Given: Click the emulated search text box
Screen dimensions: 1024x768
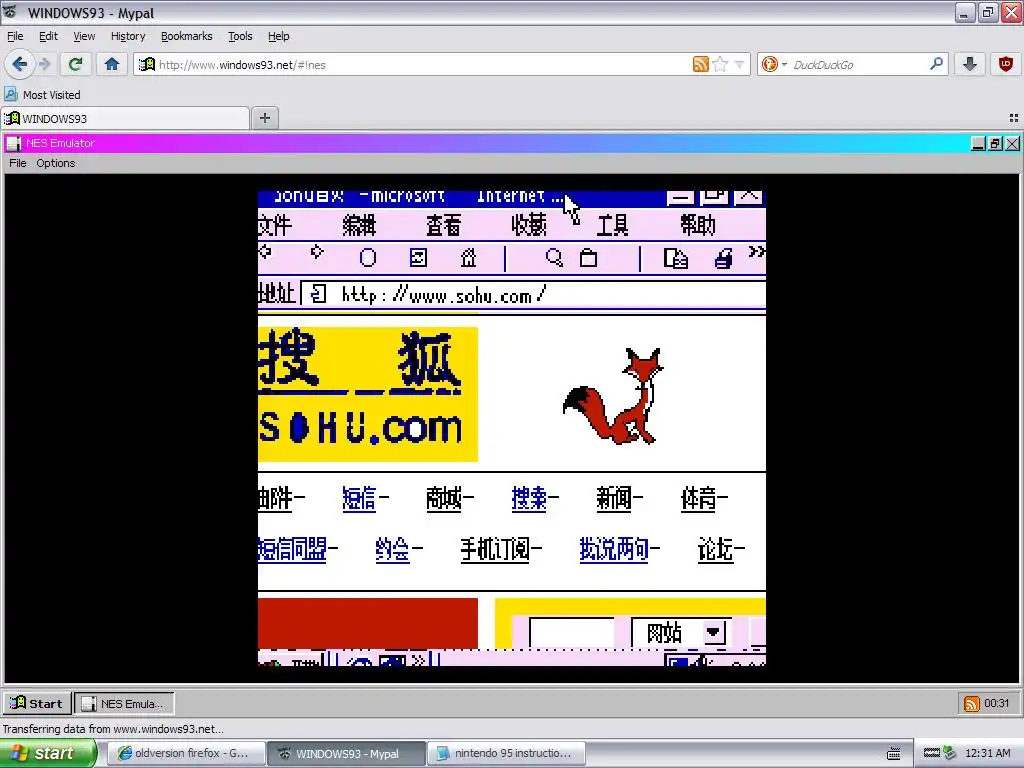Looking at the screenshot, I should click(x=571, y=633).
